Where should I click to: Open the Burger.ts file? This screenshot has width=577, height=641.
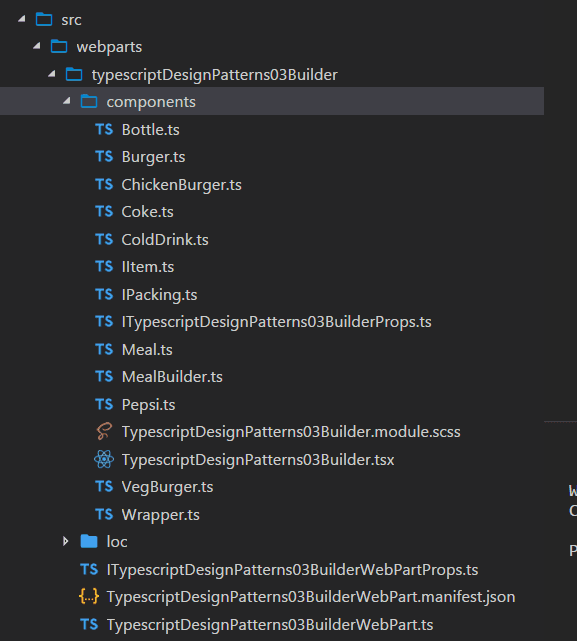(x=153, y=157)
